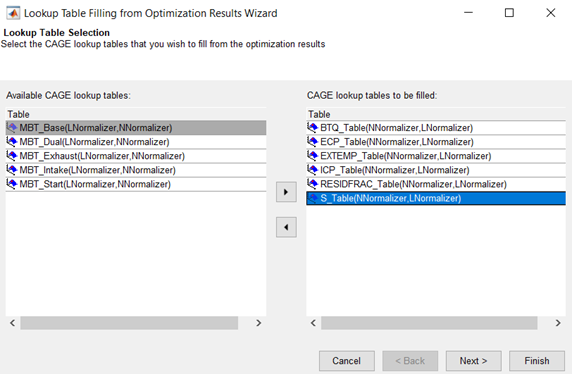This screenshot has width=572, height=374.
Task: Click the table icon beside ECP_Table
Action: tap(313, 142)
